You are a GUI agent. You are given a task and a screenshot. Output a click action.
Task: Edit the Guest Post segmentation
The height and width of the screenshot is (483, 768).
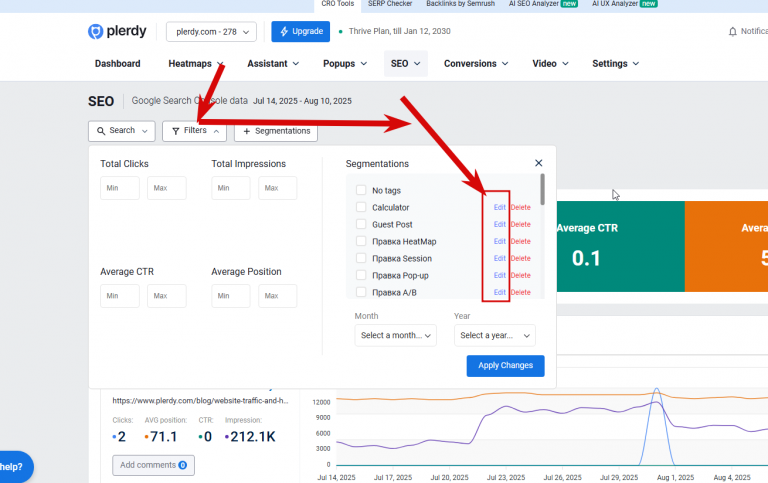(500, 224)
